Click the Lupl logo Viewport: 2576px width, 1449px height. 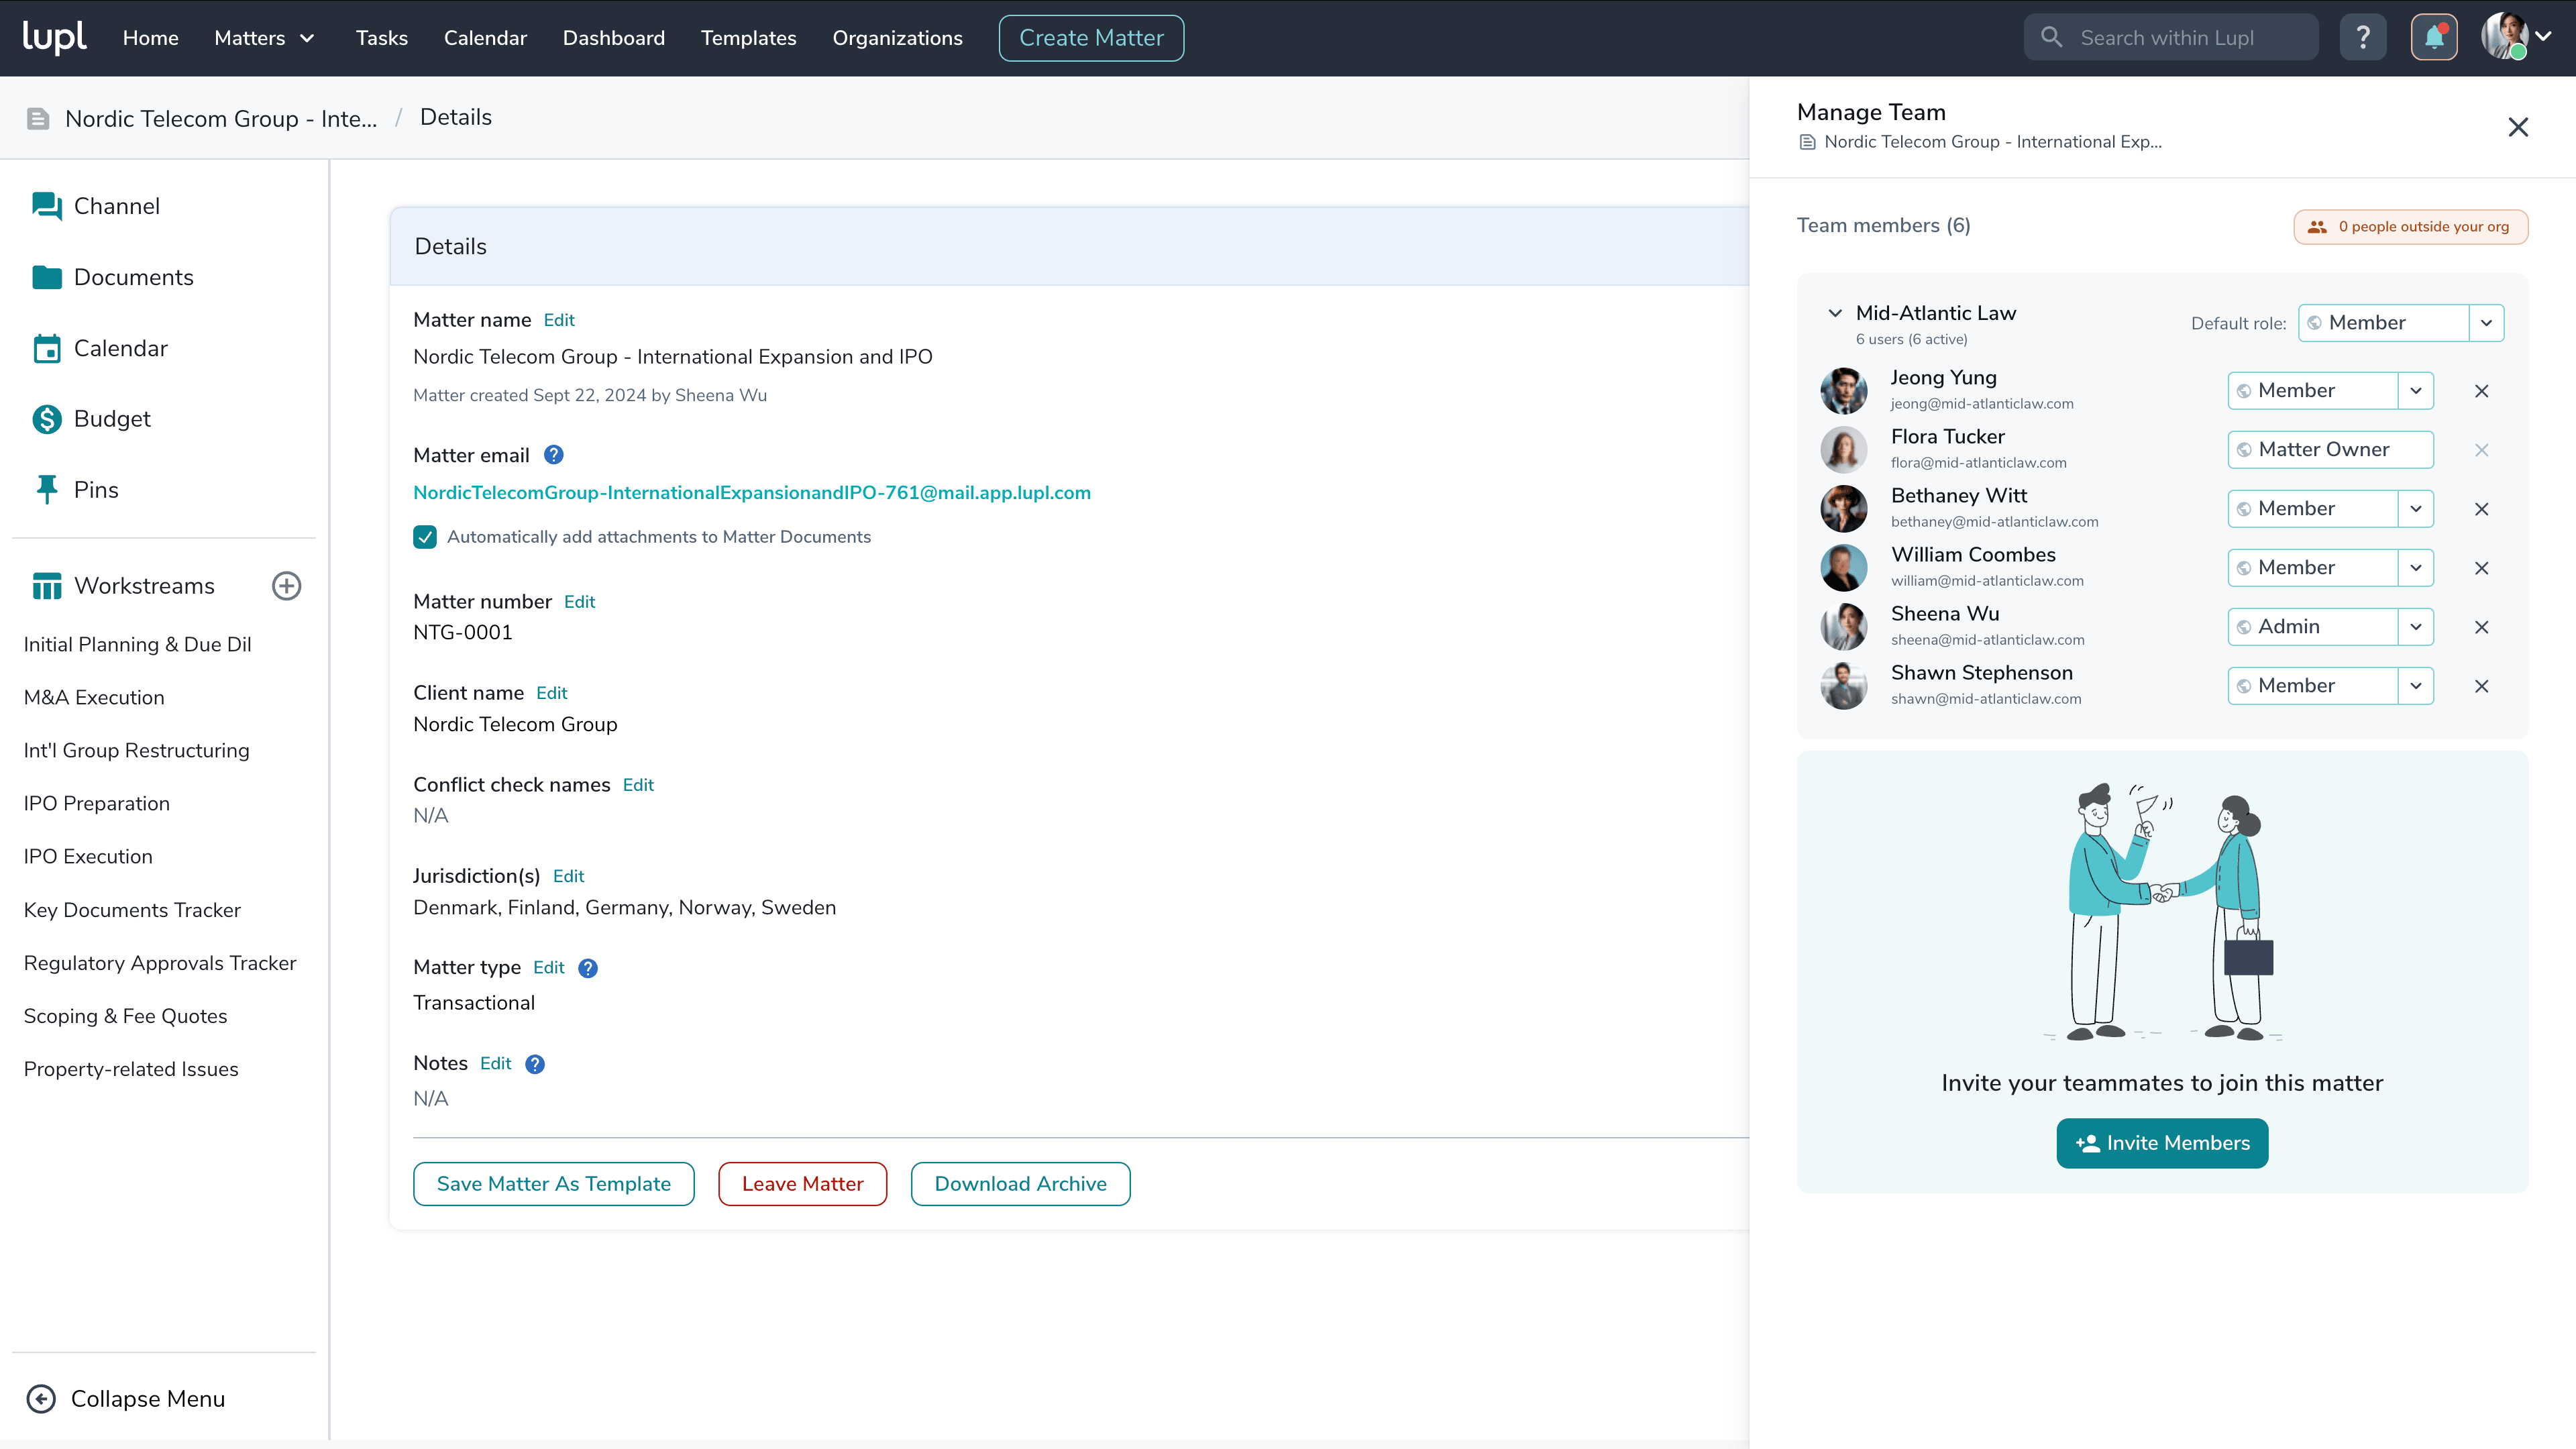(x=55, y=37)
